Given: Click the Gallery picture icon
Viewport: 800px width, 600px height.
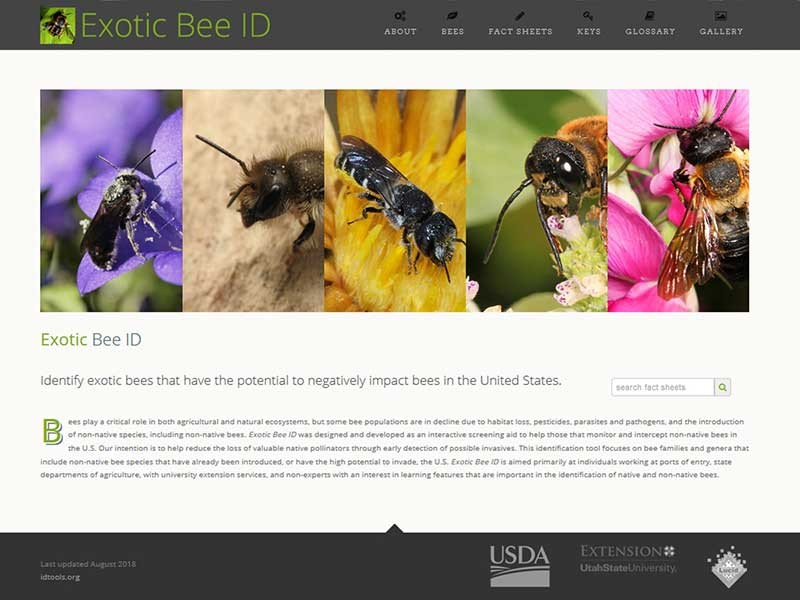Looking at the screenshot, I should point(721,16).
